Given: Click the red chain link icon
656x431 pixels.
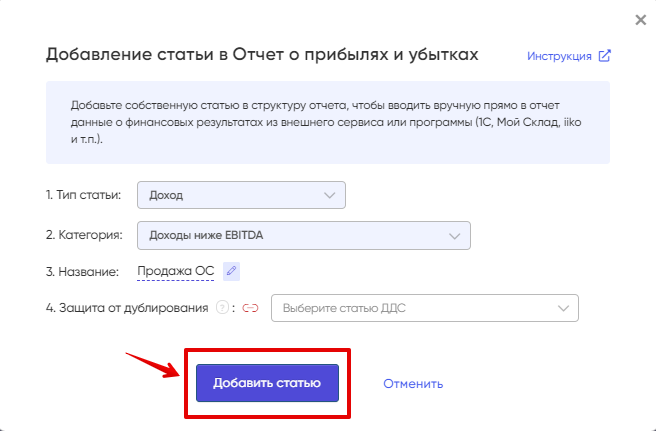Looking at the screenshot, I should pos(250,308).
